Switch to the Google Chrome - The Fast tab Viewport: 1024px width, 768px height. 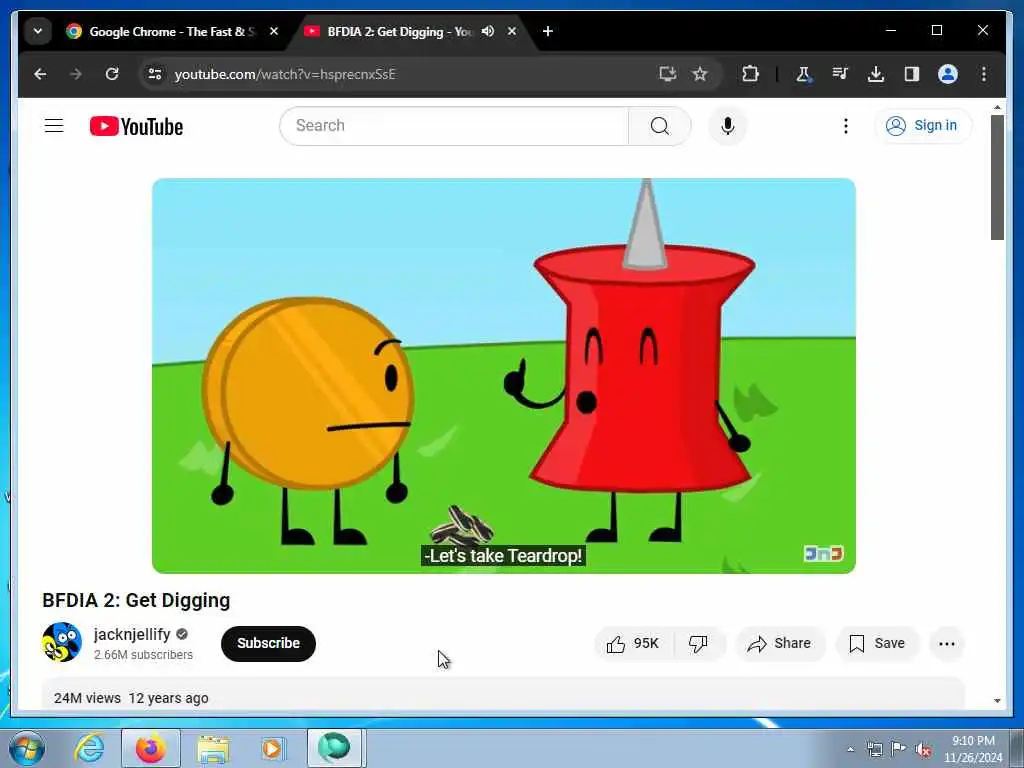172,31
